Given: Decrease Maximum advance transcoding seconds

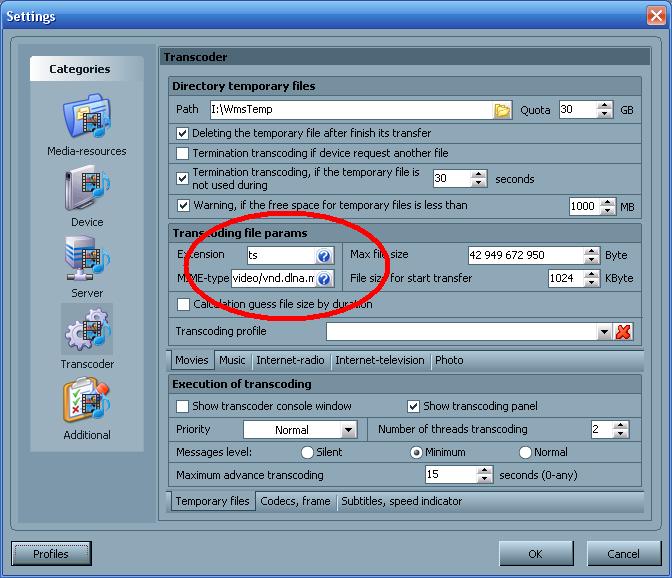Looking at the screenshot, I should point(484,479).
